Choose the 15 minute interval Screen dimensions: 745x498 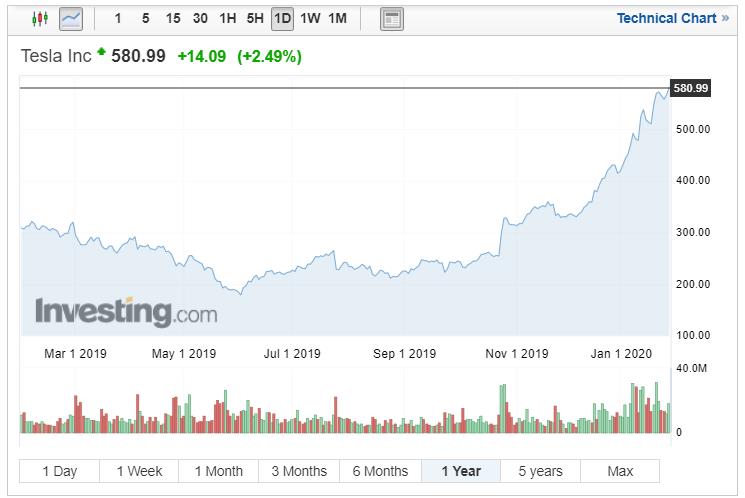[x=173, y=18]
